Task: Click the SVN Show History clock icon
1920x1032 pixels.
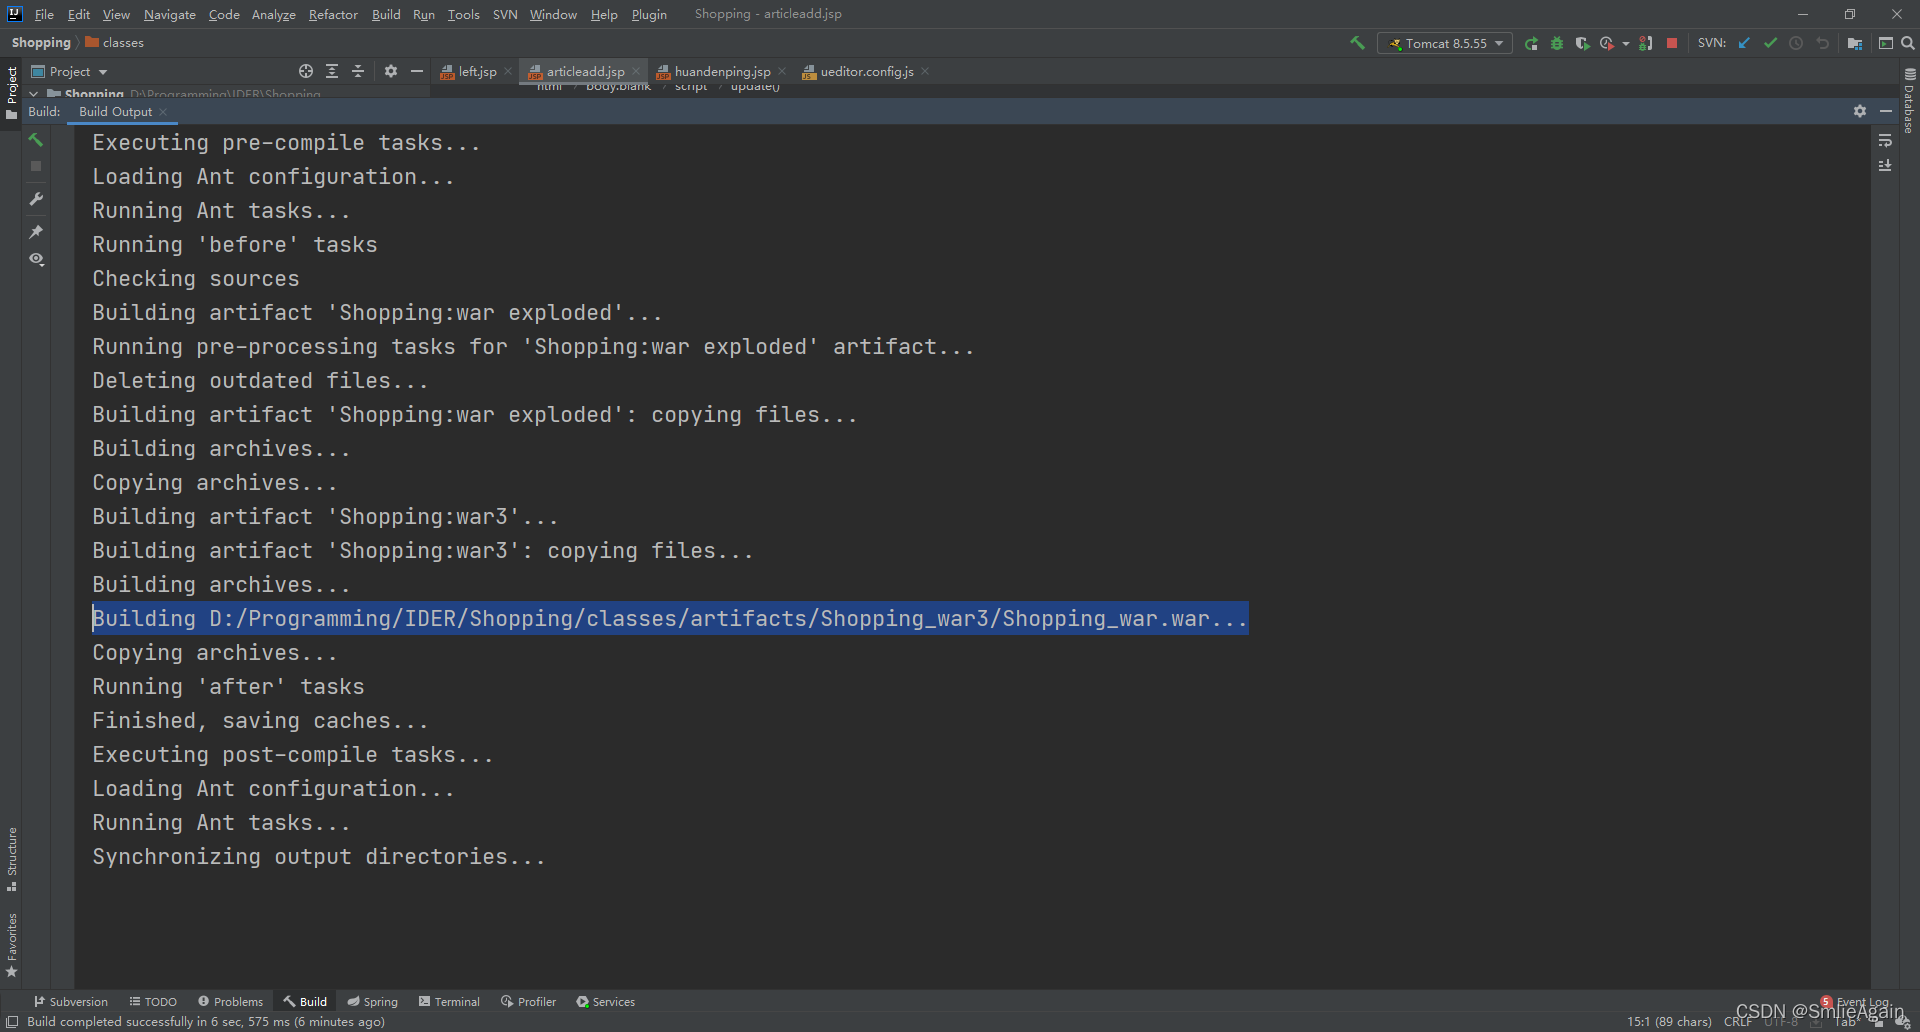Action: 1796,43
